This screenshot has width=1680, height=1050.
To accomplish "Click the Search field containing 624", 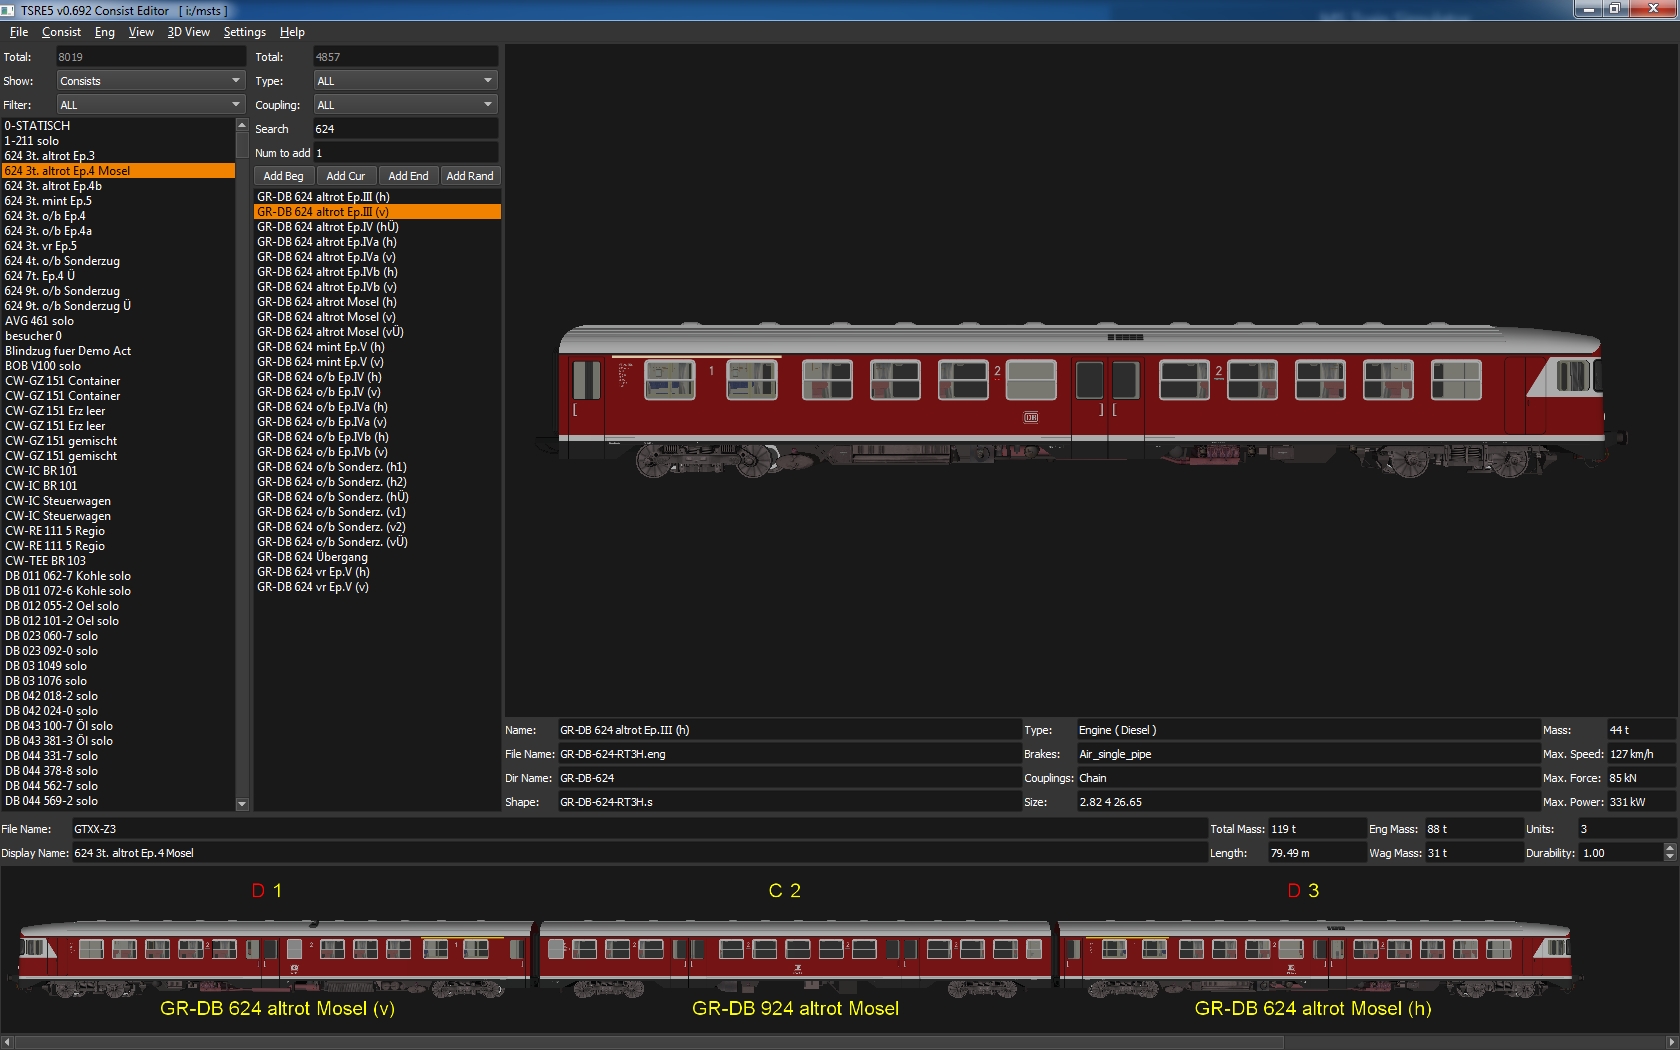I will 405,129.
